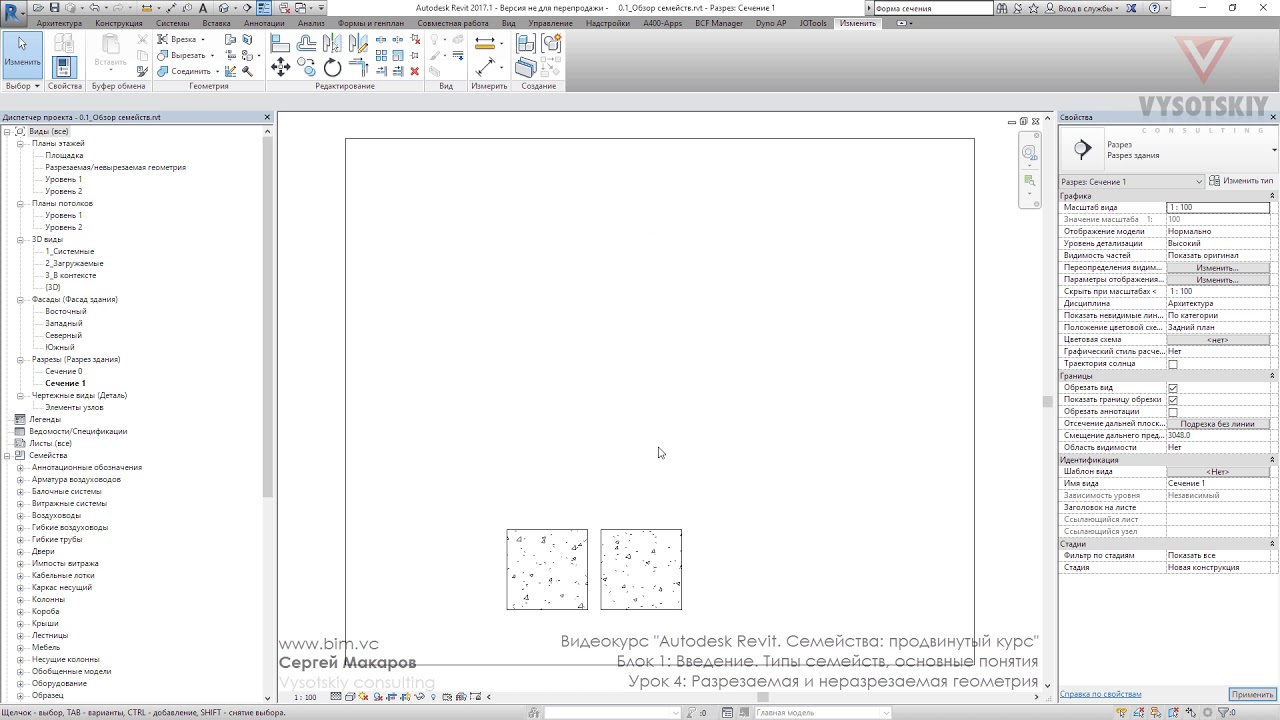Collapse Фасады (Фасад здания) node

(20, 299)
